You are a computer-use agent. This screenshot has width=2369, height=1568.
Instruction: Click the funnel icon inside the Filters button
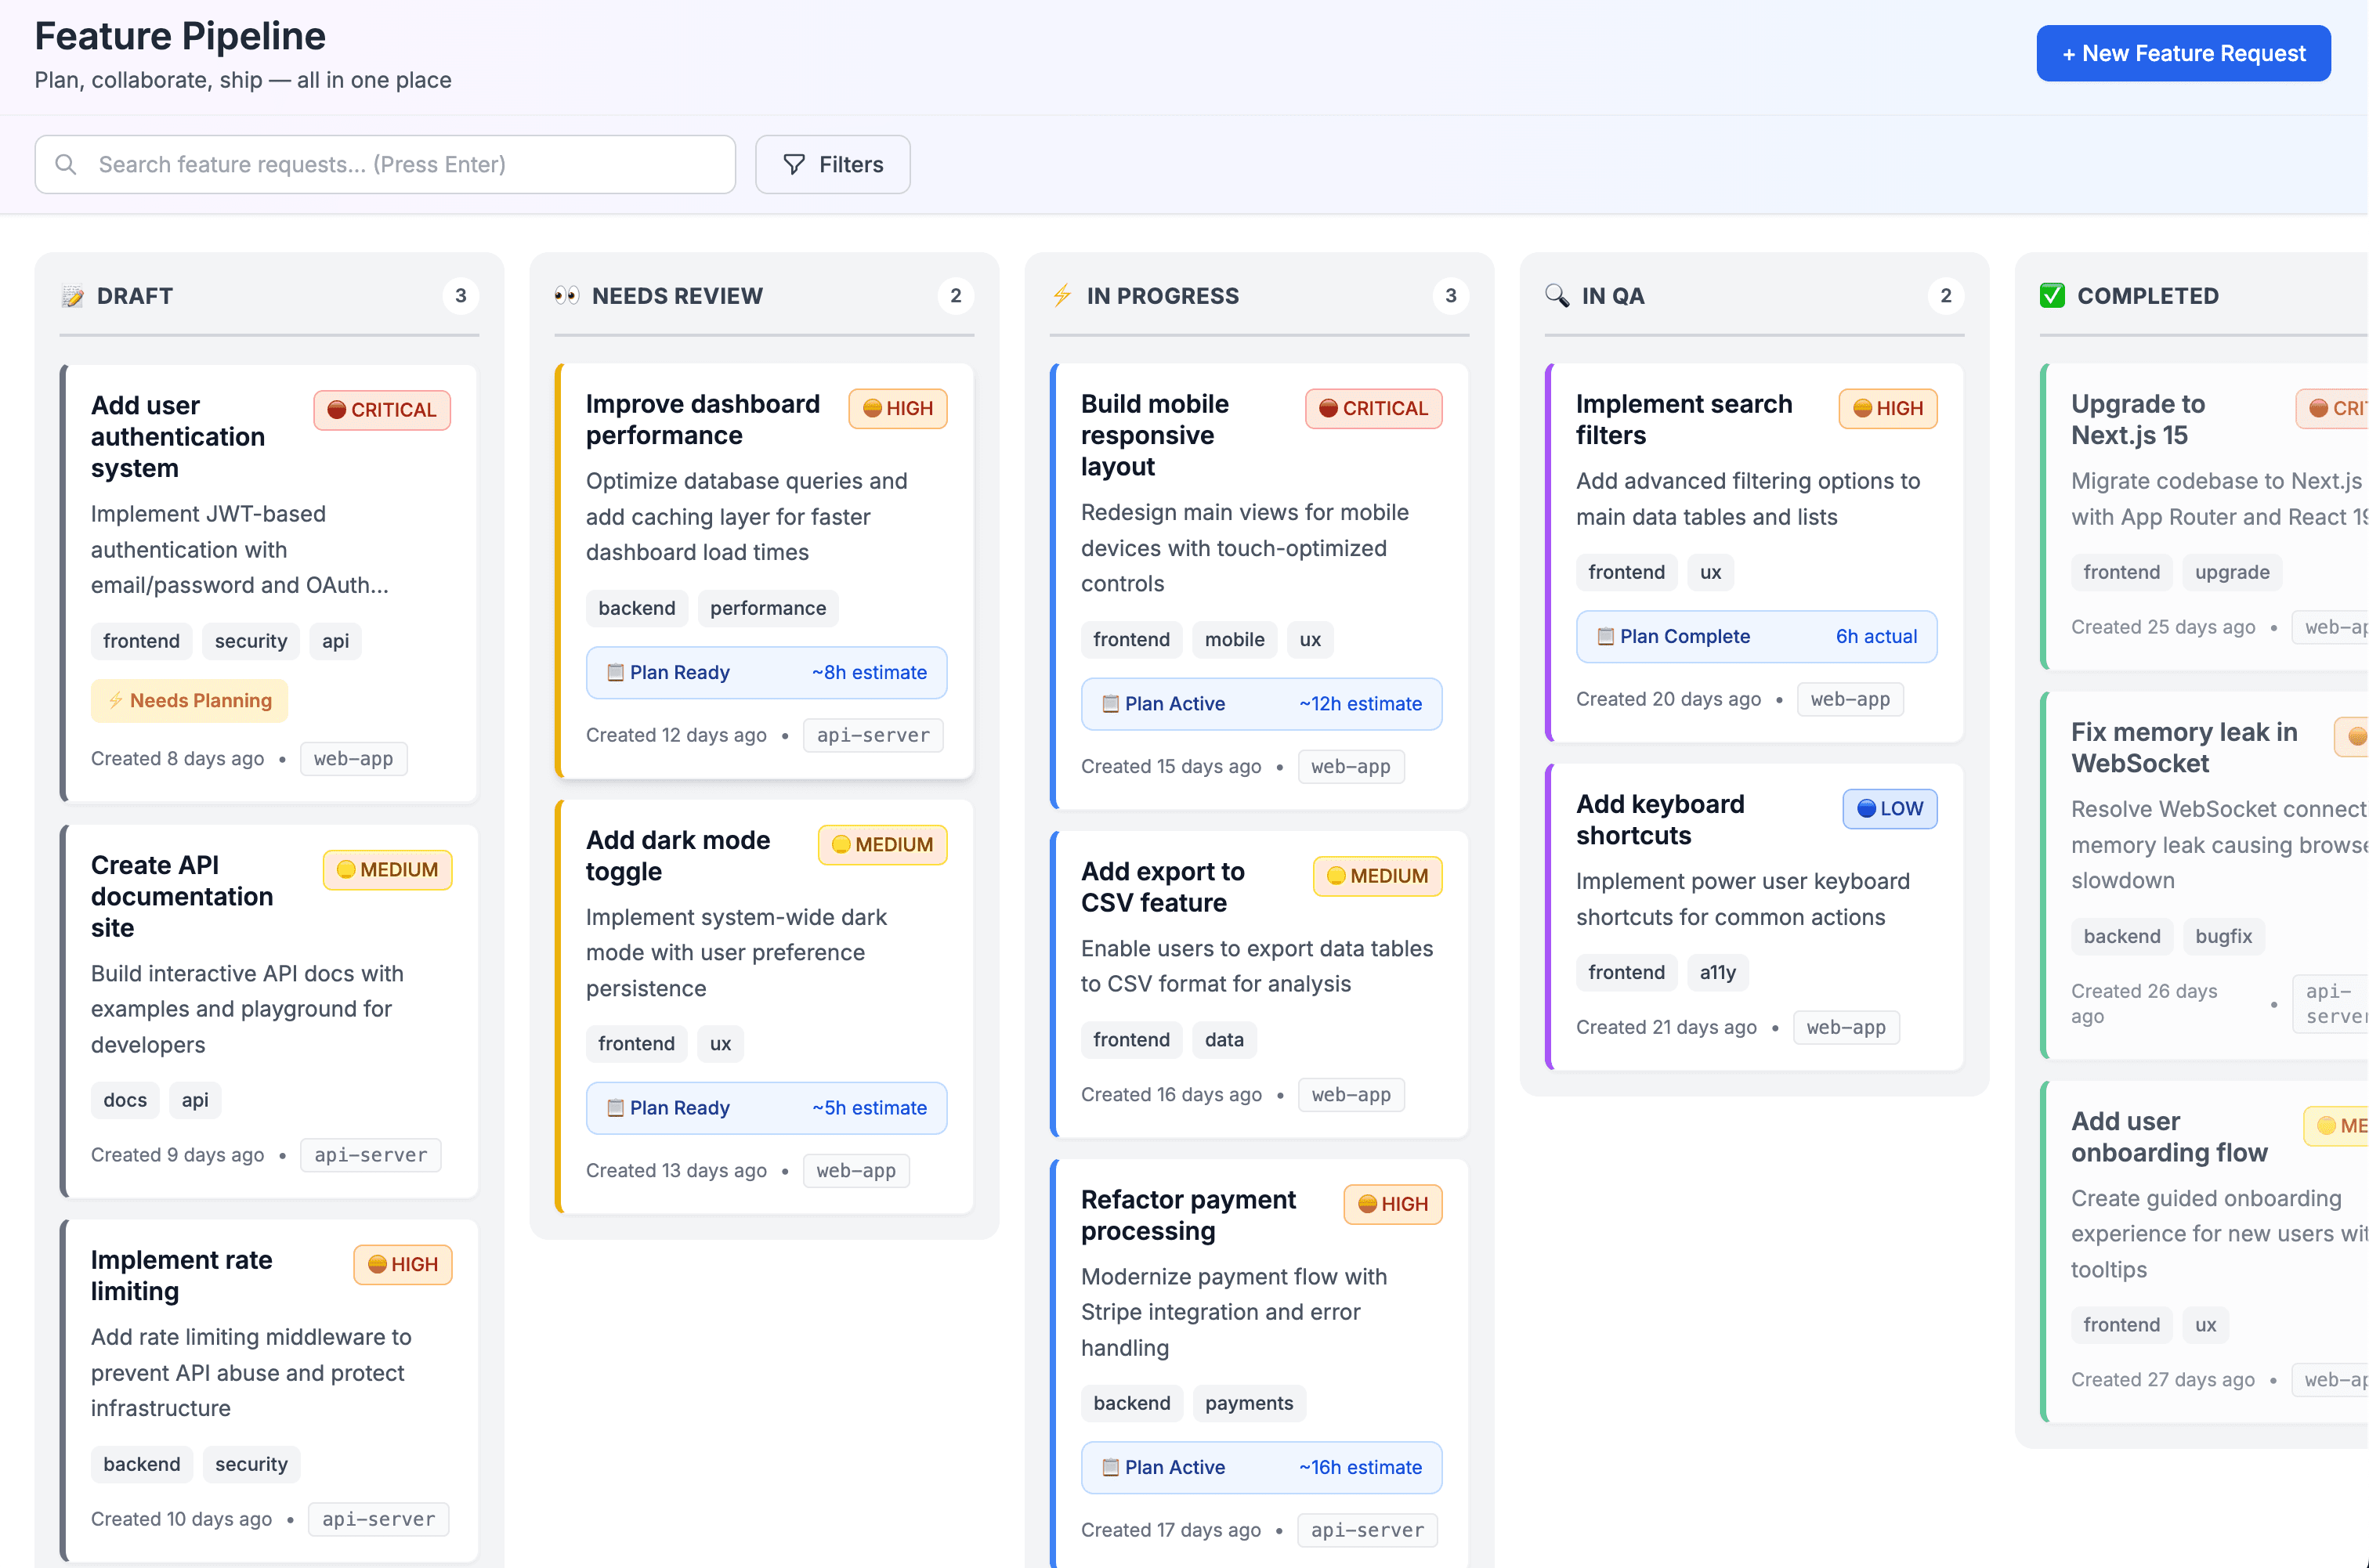(x=791, y=164)
